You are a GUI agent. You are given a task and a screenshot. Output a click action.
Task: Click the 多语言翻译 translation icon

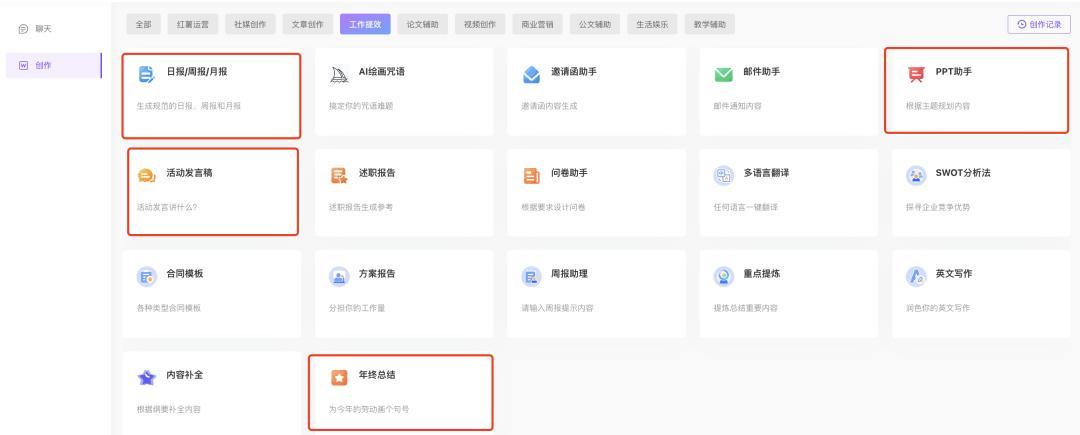click(x=723, y=176)
